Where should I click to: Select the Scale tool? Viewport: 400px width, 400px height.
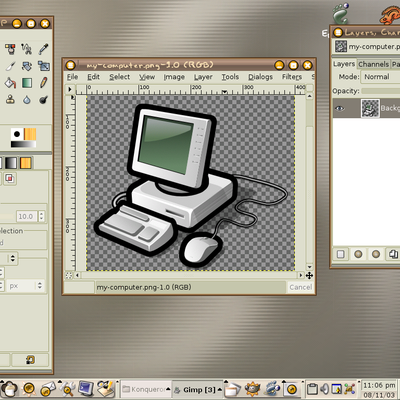[43, 66]
